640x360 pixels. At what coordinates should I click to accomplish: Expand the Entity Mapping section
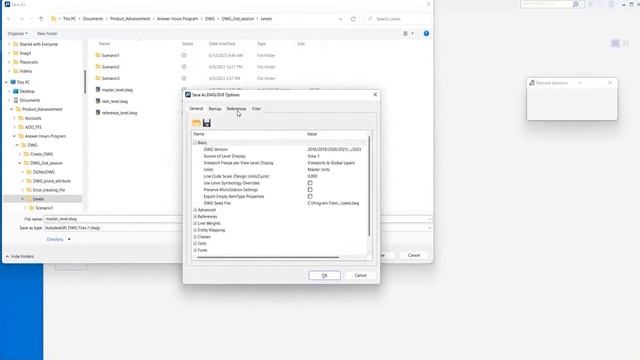pos(195,230)
